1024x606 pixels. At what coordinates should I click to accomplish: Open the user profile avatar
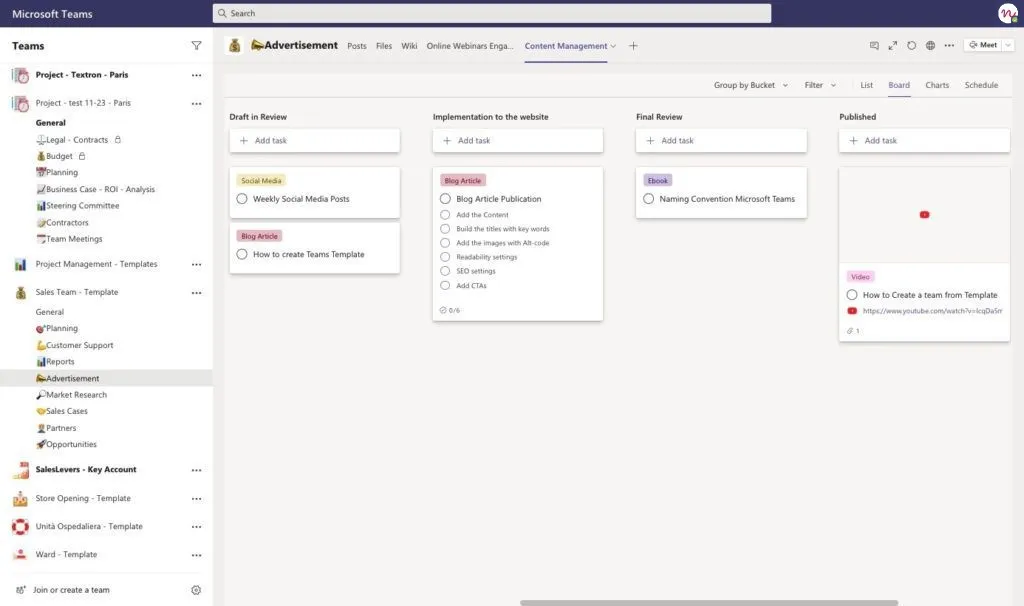coord(1008,13)
